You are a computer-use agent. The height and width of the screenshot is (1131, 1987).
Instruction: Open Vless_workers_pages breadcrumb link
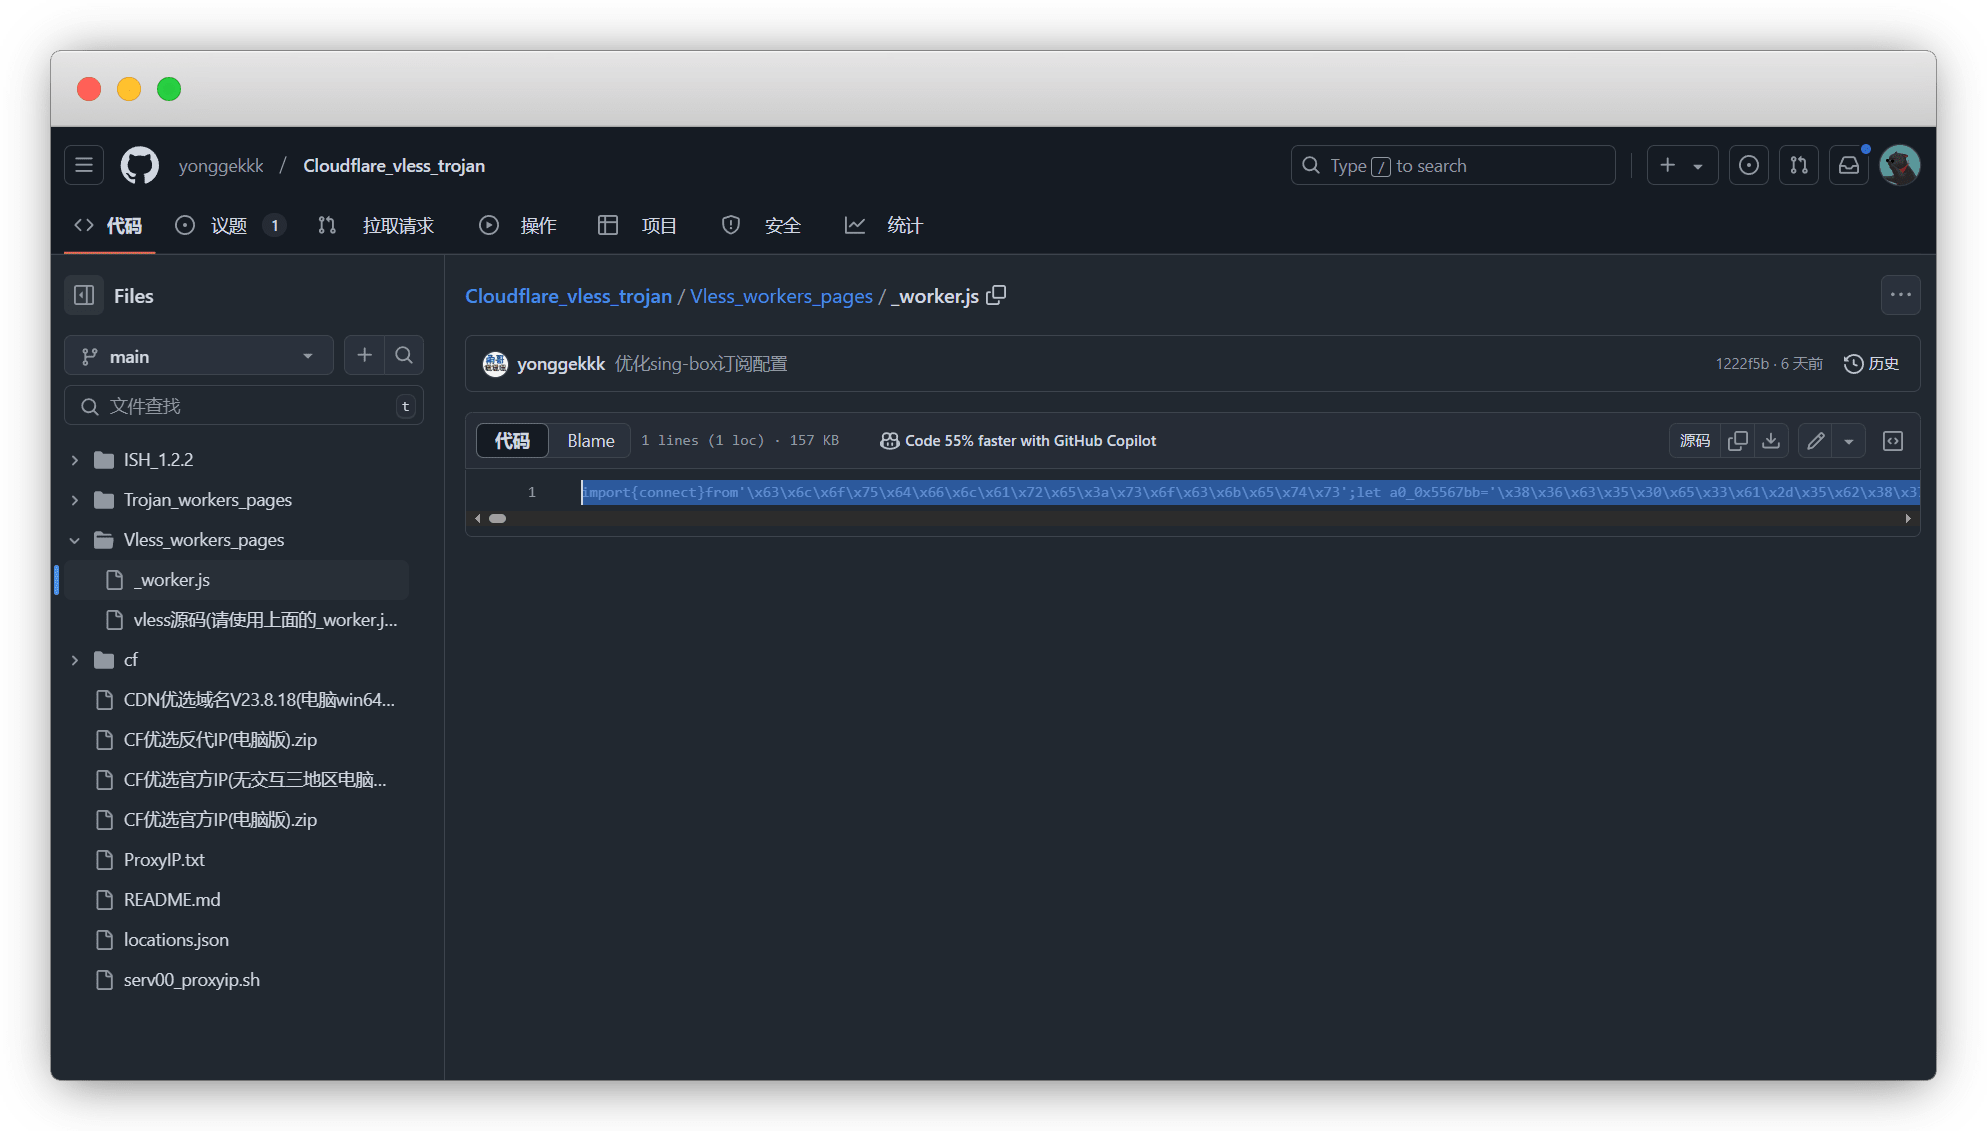pyautogui.click(x=781, y=296)
